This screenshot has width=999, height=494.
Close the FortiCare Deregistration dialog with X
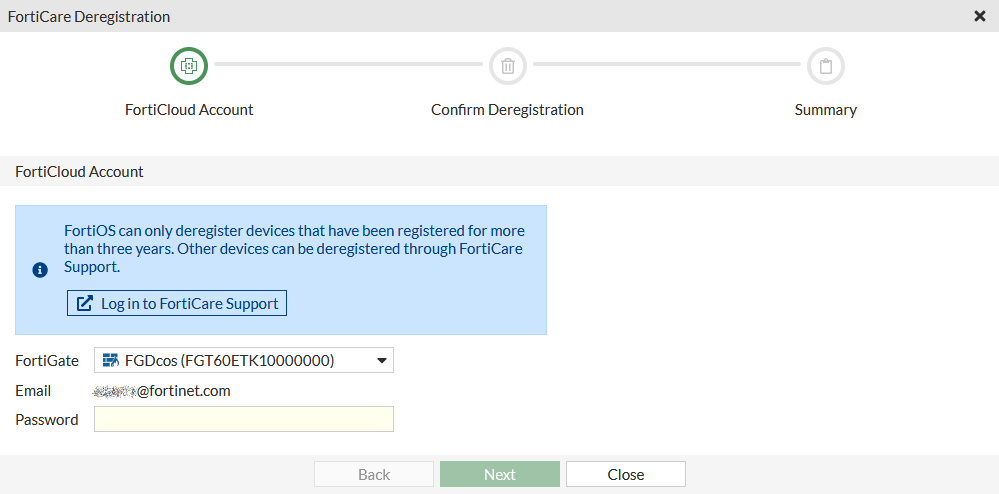(x=980, y=16)
